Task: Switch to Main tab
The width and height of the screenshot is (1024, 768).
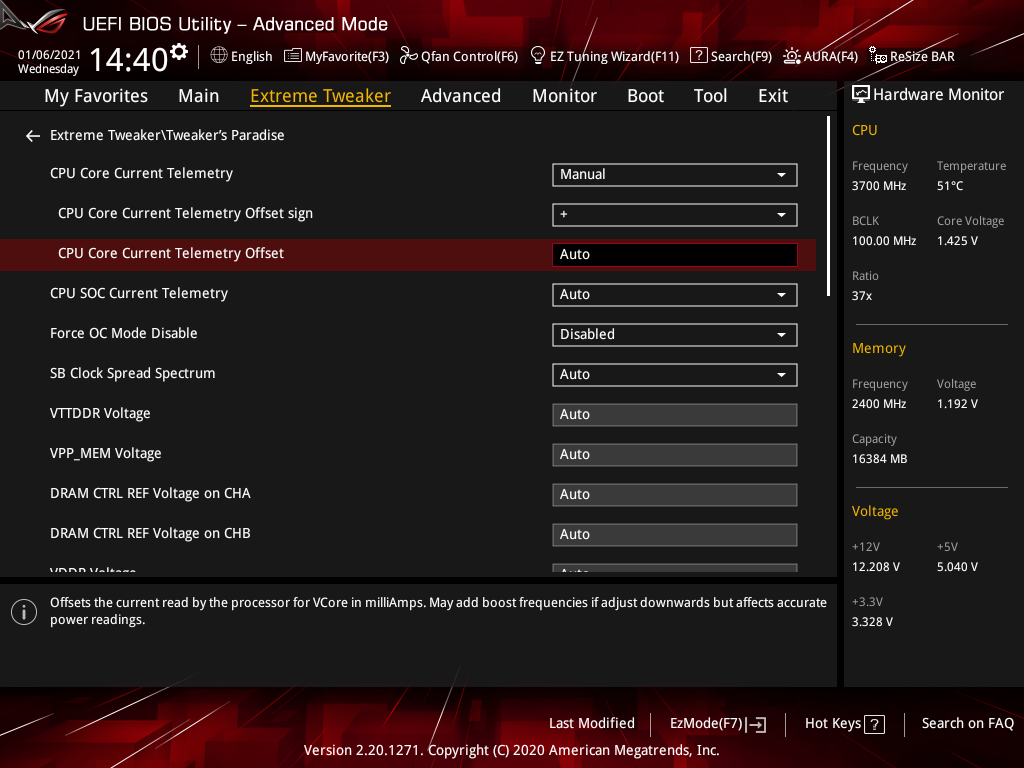Action: click(x=199, y=96)
